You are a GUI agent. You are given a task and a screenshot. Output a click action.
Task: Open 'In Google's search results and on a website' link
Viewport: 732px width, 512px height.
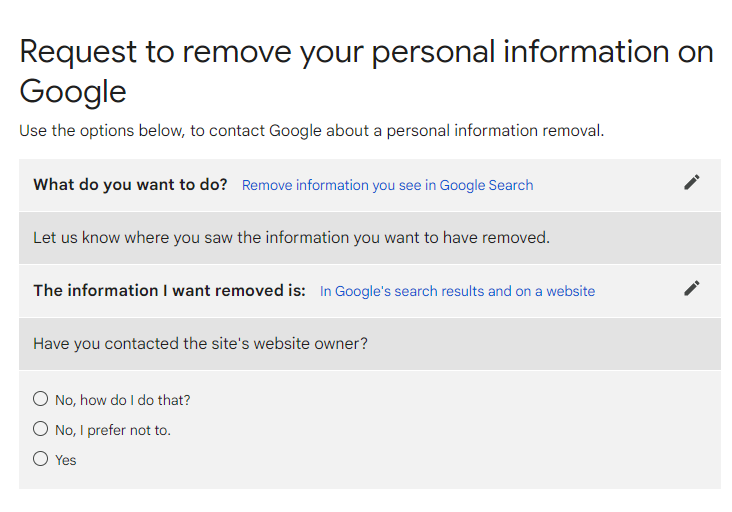point(457,291)
